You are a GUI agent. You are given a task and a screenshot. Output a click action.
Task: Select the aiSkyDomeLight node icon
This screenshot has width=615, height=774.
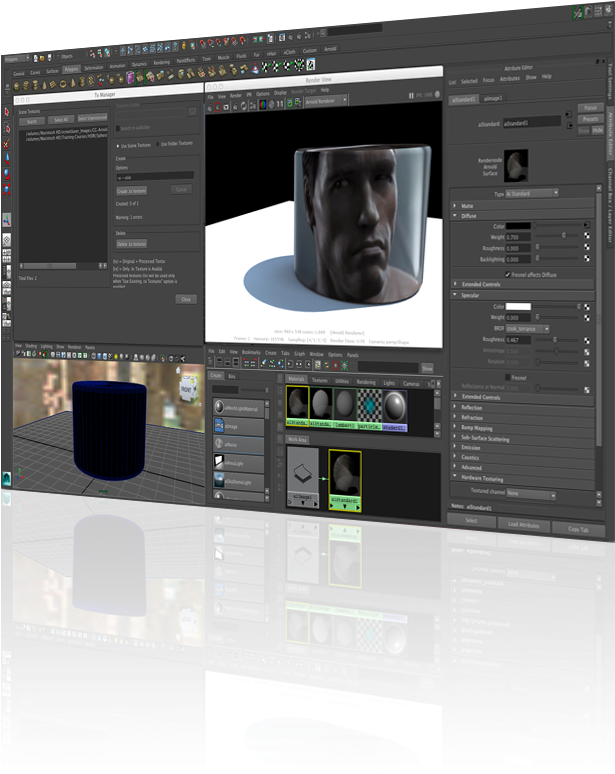coord(219,480)
